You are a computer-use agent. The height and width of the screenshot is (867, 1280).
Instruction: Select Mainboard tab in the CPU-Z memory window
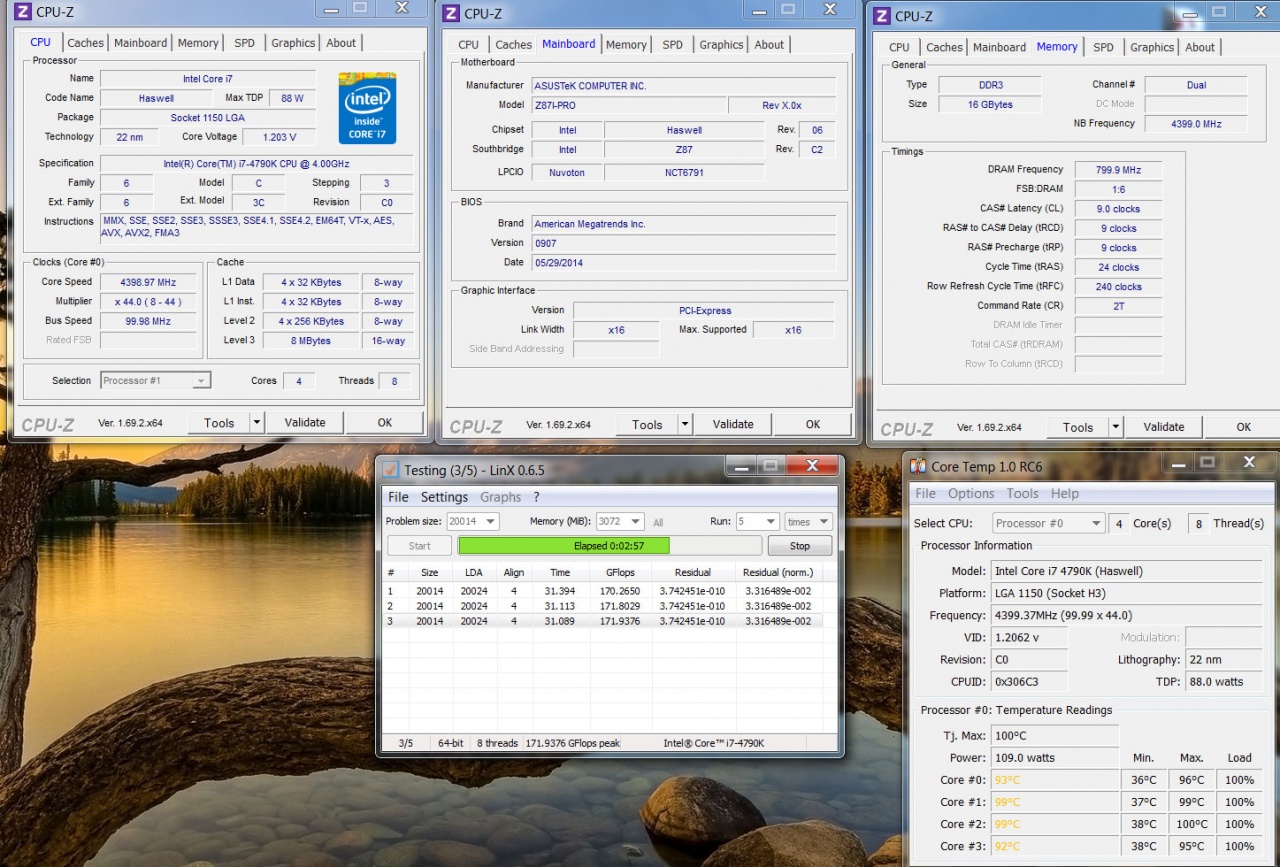(x=1000, y=47)
